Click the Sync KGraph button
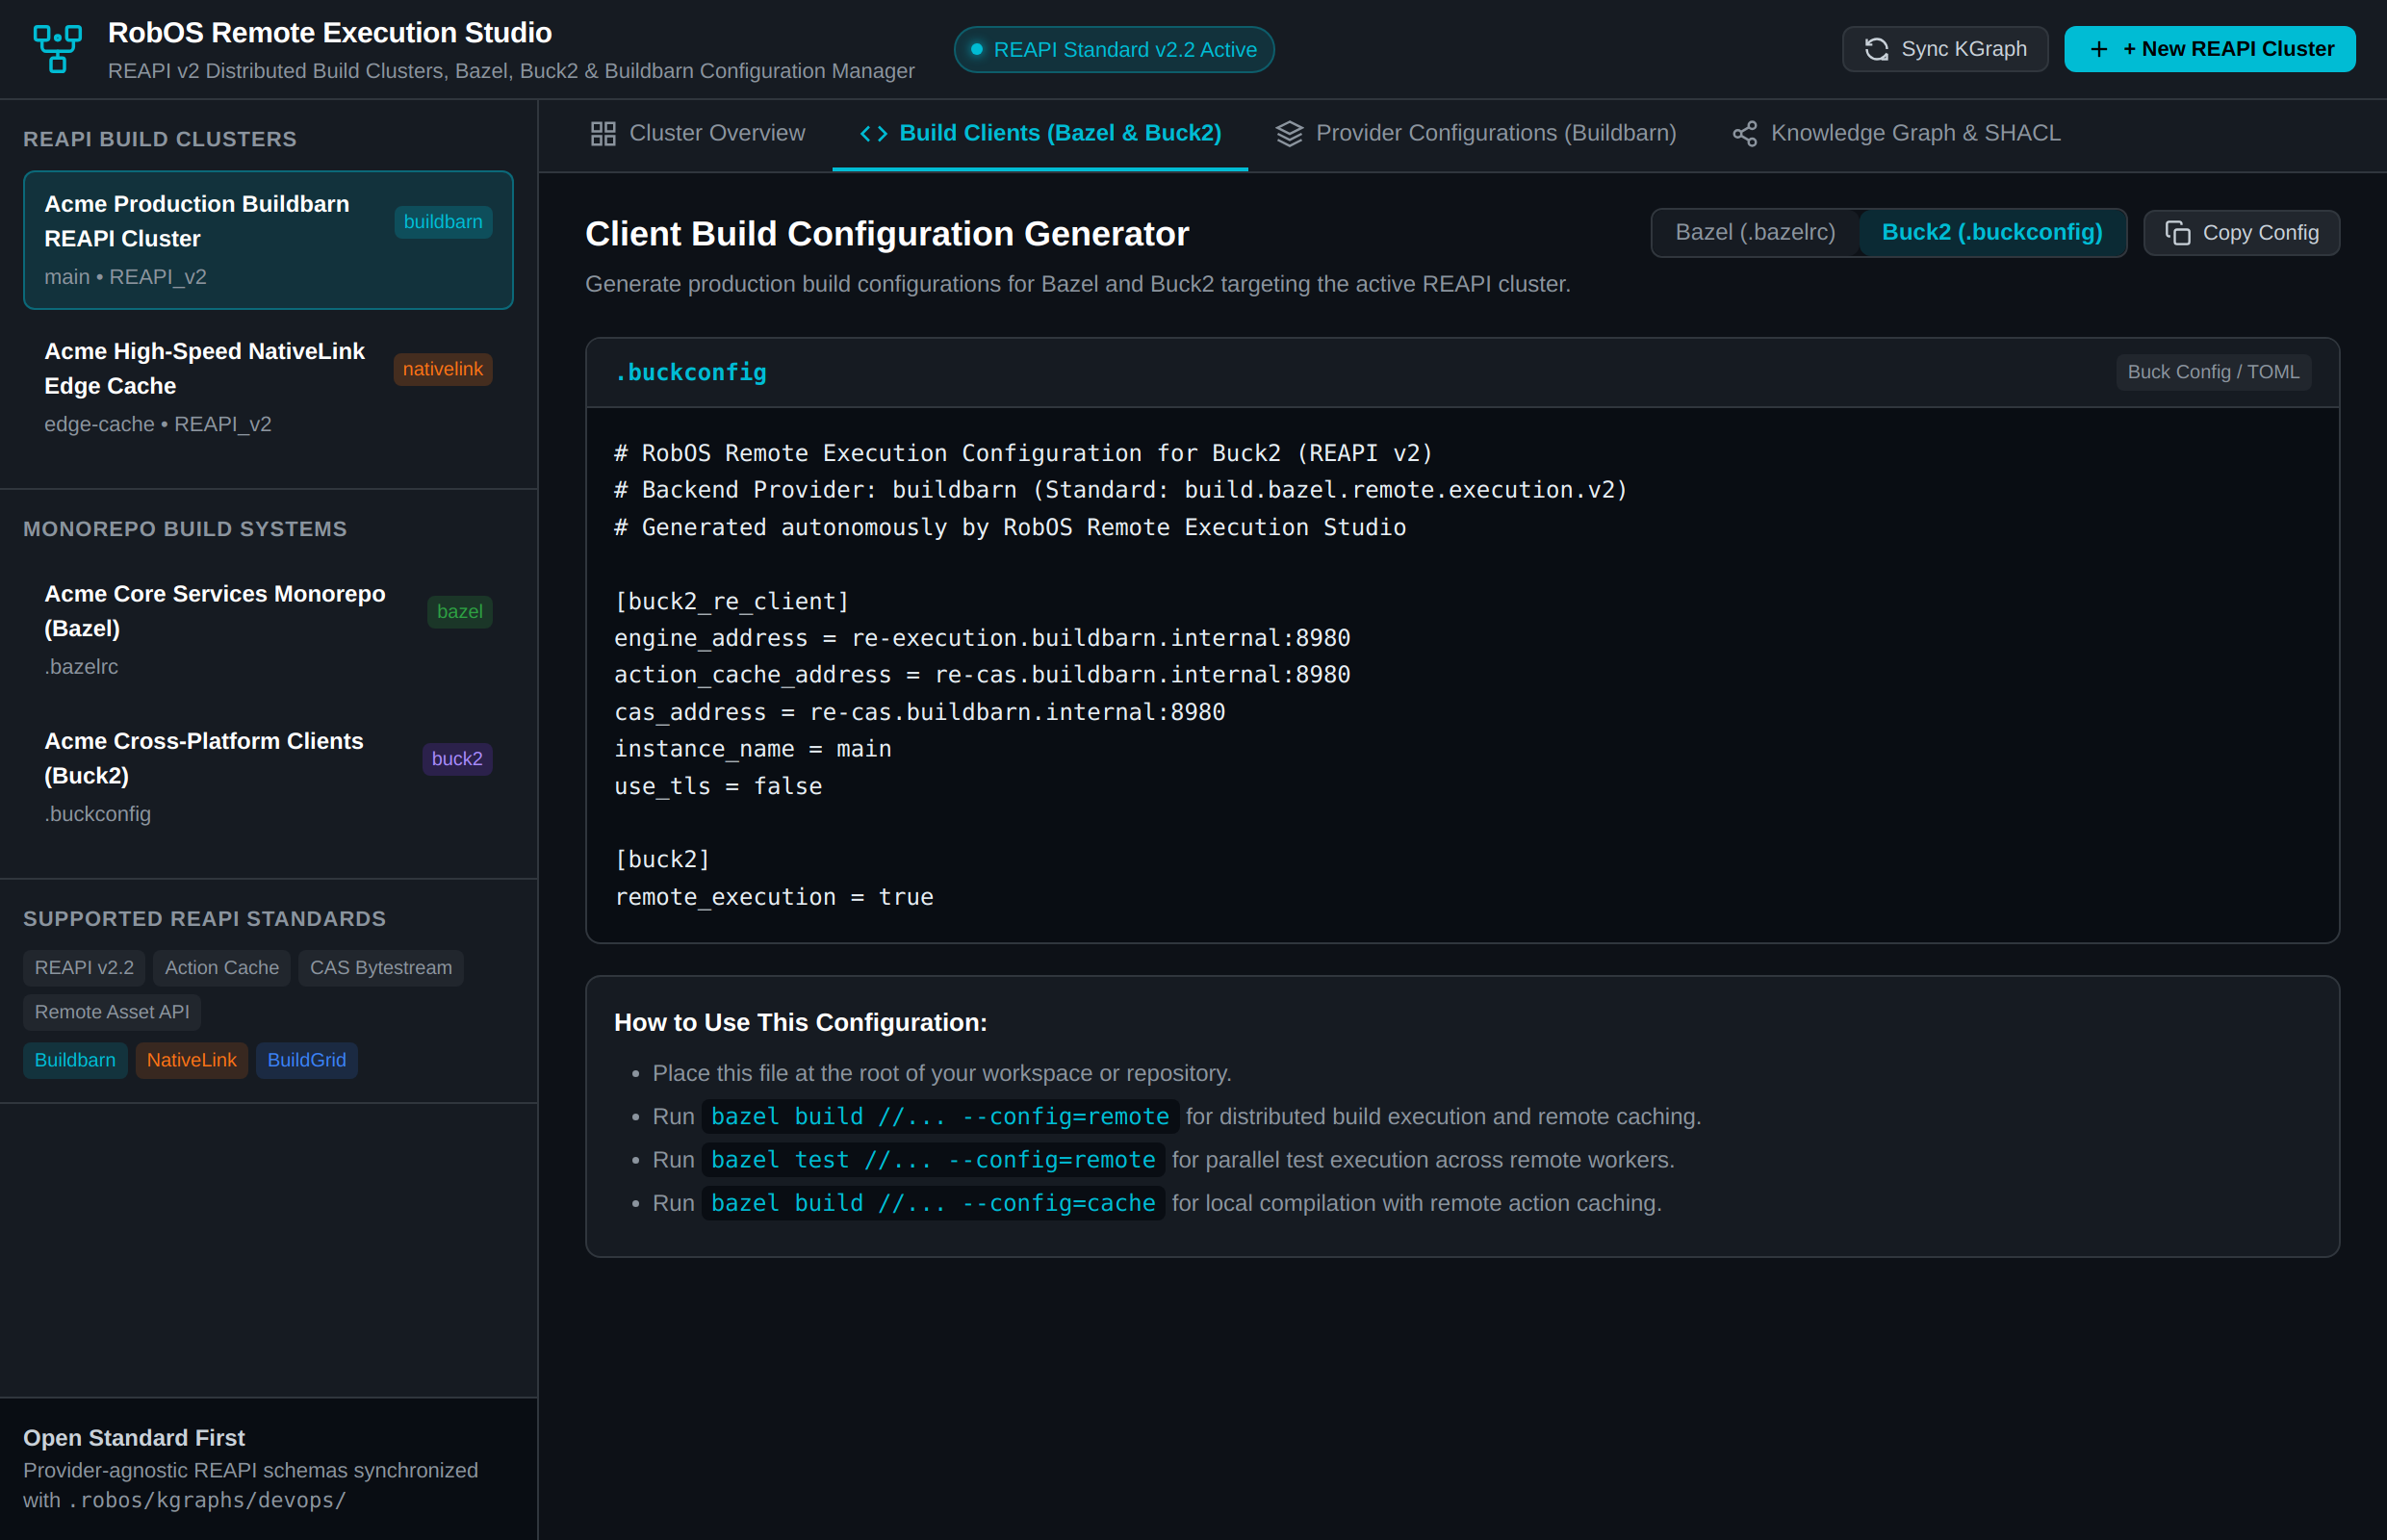 pos(1944,49)
